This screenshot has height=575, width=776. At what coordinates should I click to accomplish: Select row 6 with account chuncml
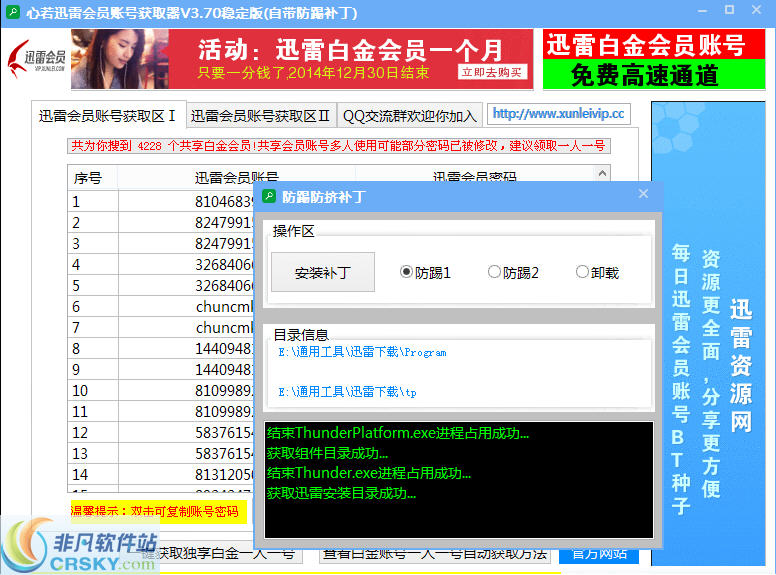(161, 307)
